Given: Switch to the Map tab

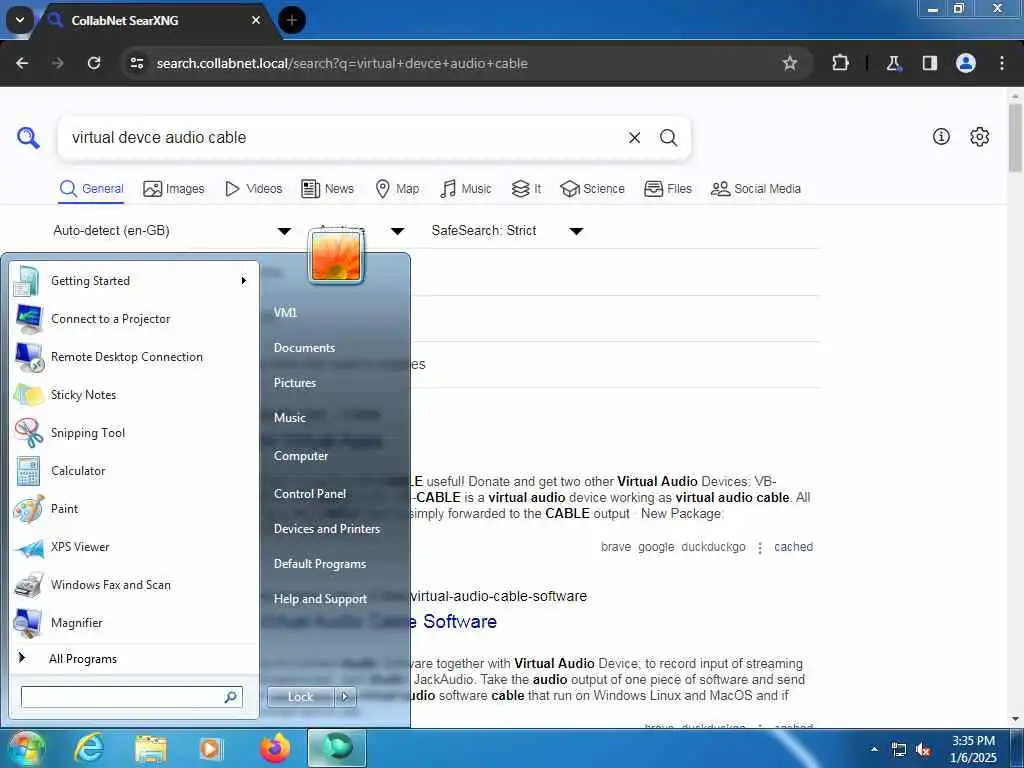Looking at the screenshot, I should 397,189.
